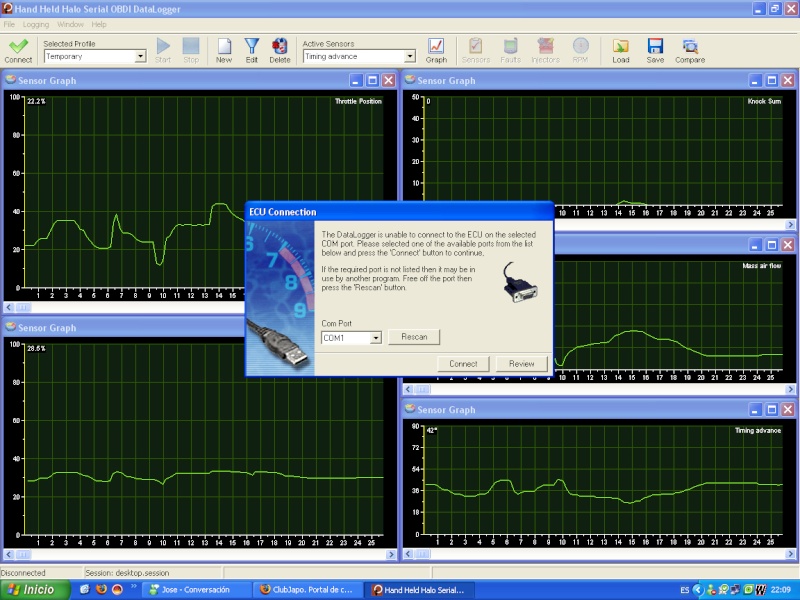This screenshot has width=800, height=600.
Task: Click the Rescan button in ECU Connection
Action: 414,337
